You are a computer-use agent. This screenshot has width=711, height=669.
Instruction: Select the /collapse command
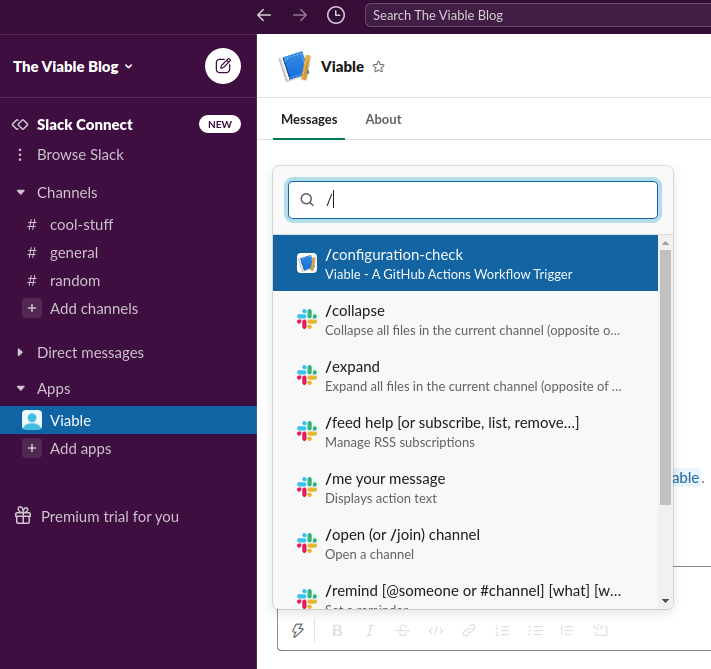point(465,320)
